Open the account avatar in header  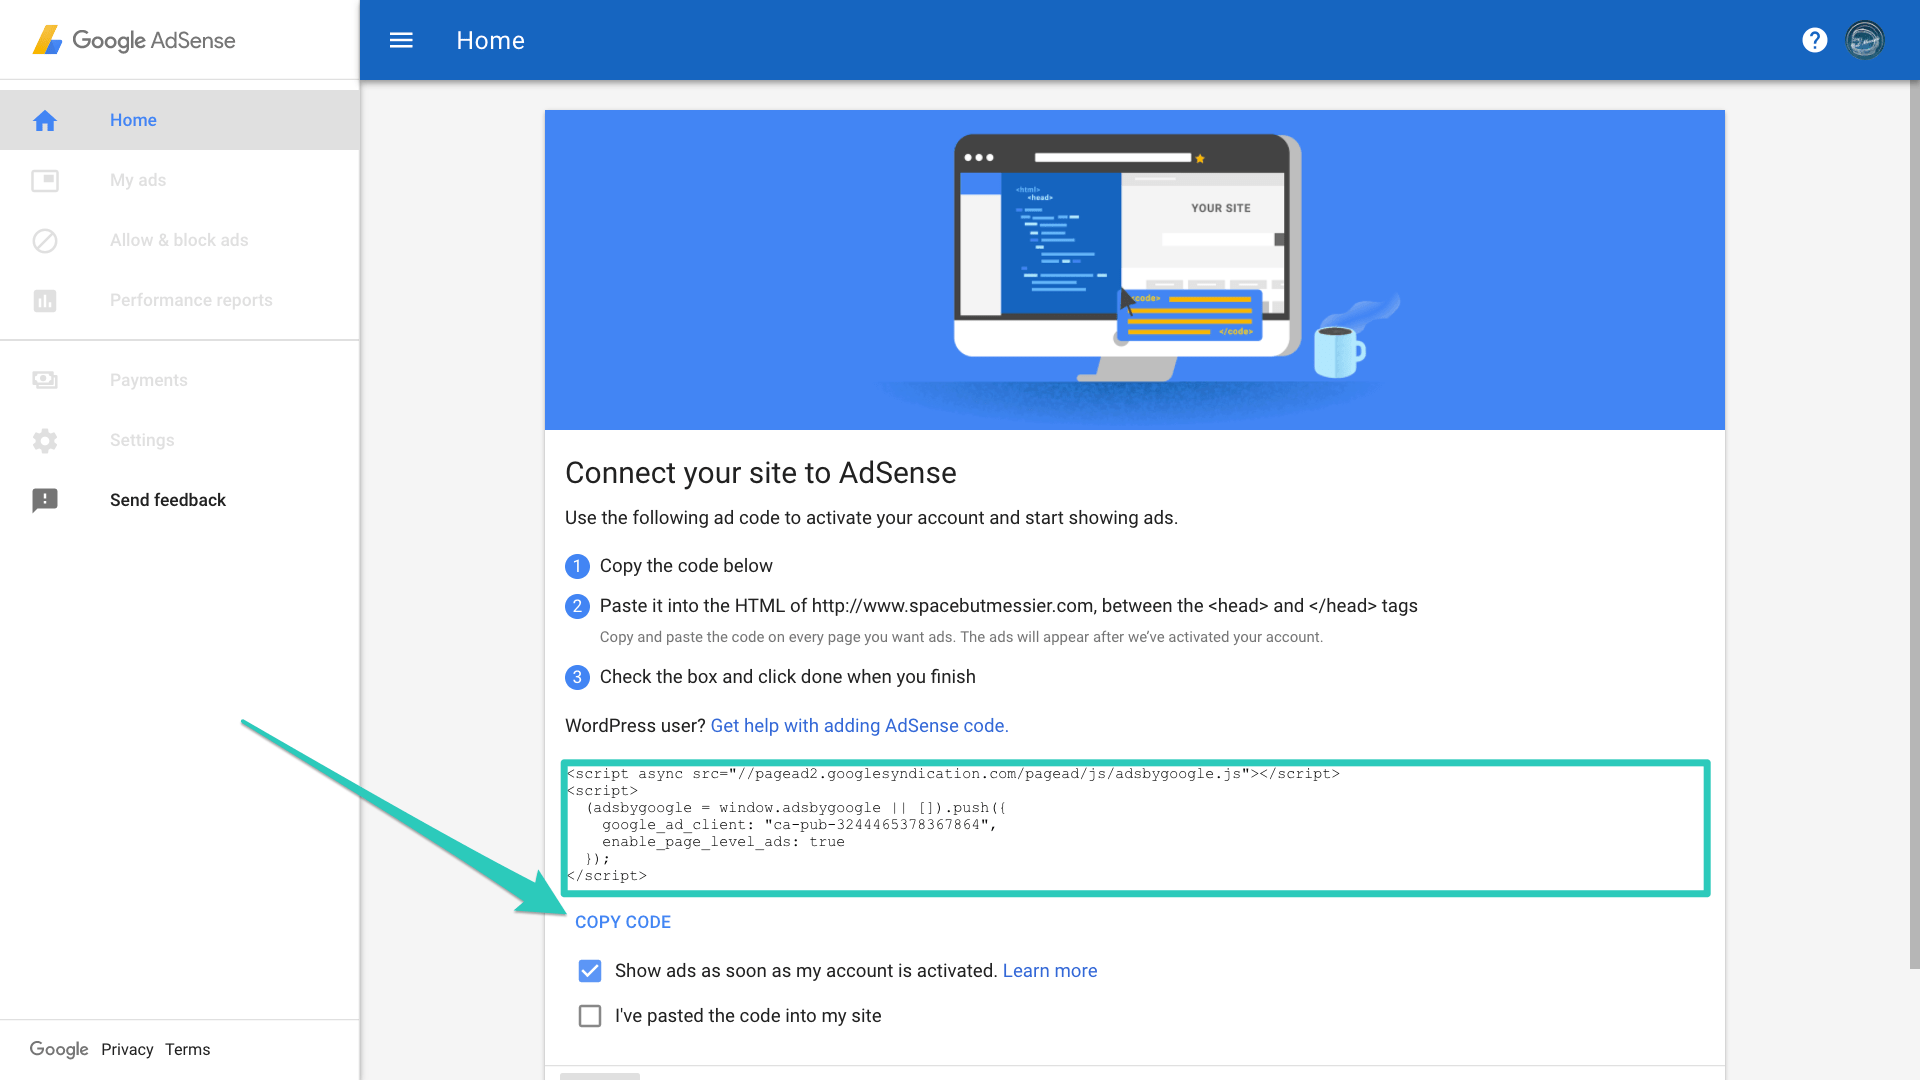(1864, 40)
